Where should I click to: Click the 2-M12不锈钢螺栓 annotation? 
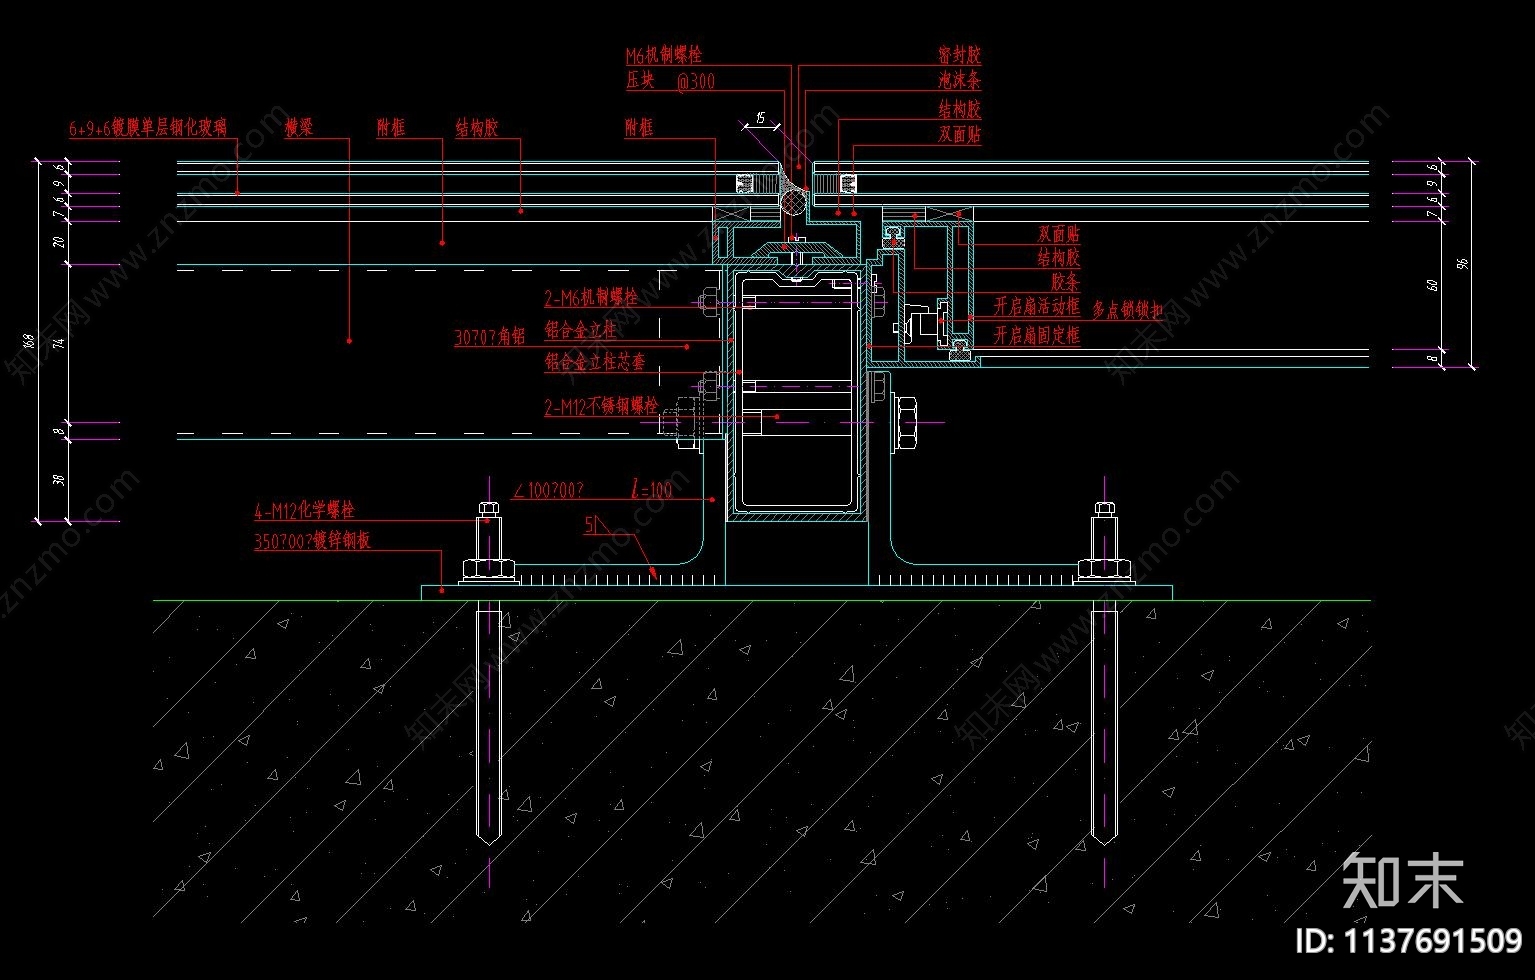602,407
